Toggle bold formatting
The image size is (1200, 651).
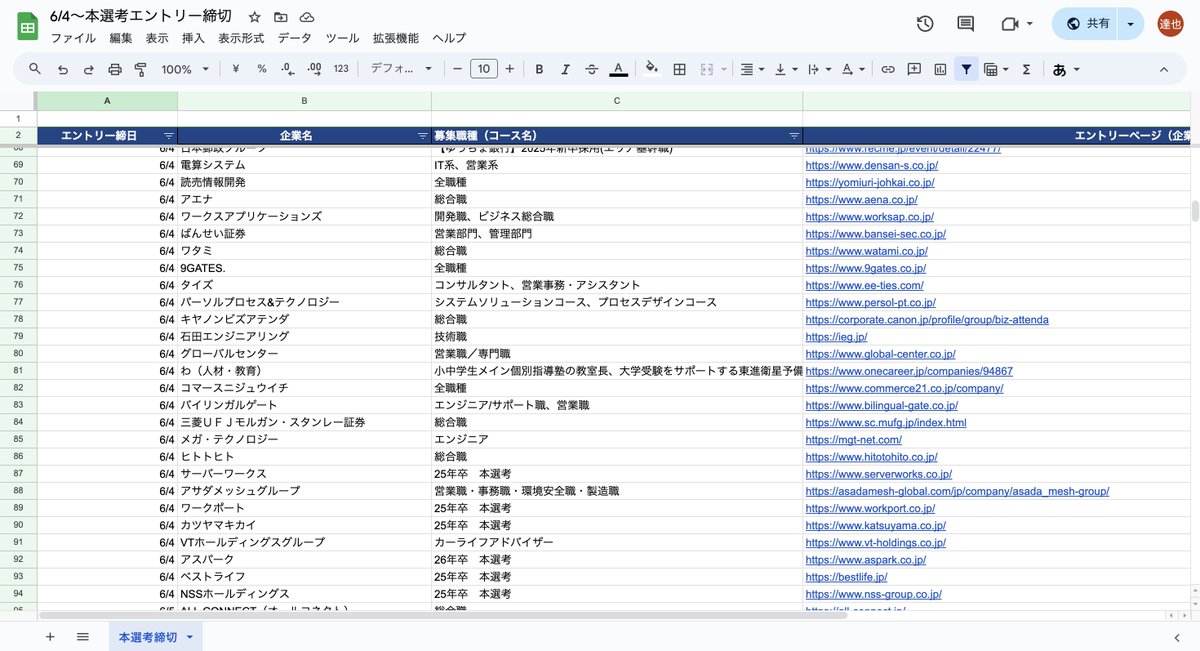[538, 69]
